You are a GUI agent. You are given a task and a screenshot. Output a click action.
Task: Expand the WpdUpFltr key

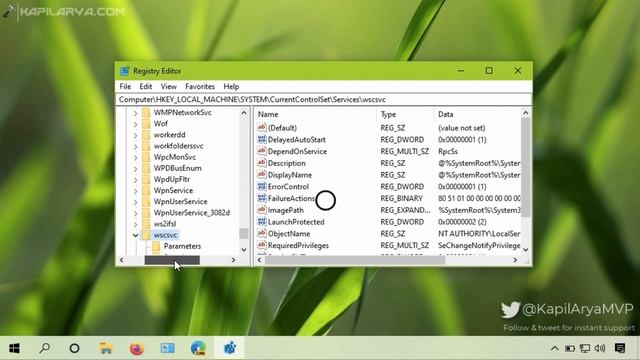tap(136, 180)
